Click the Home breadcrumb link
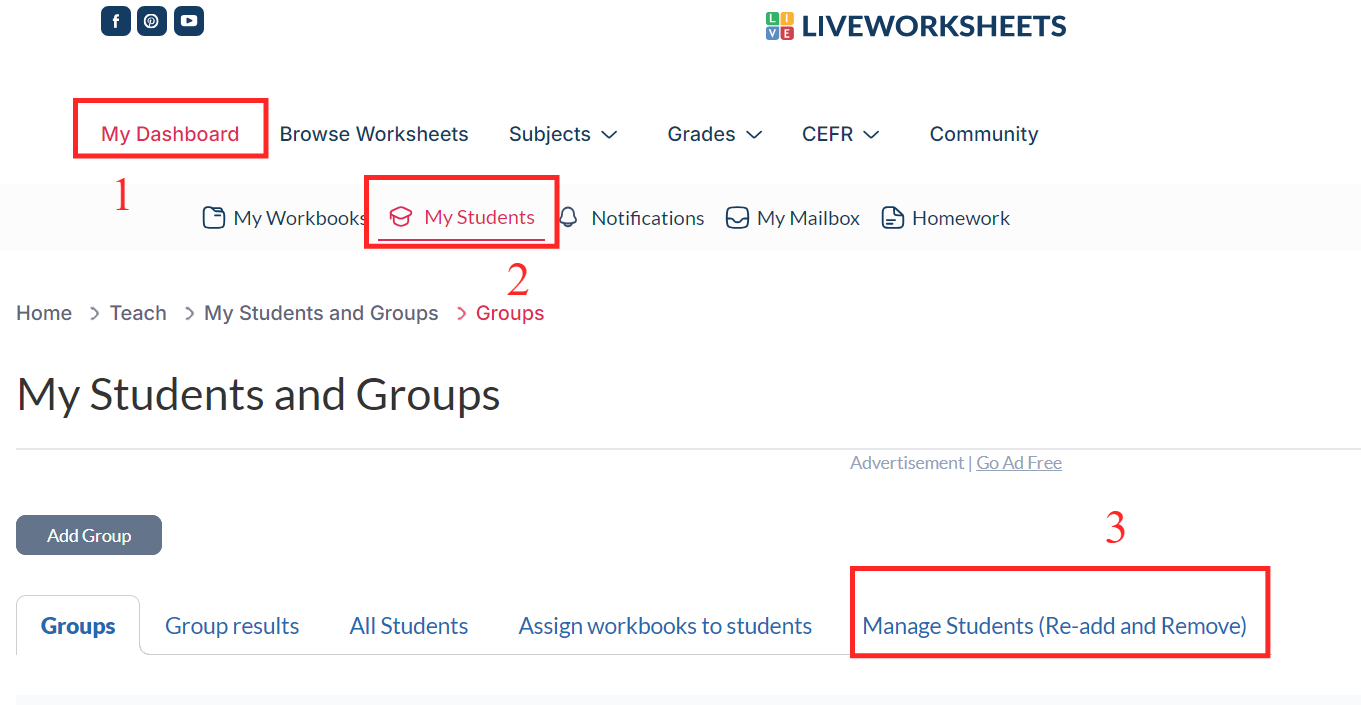This screenshot has height=705, width=1361. [44, 313]
